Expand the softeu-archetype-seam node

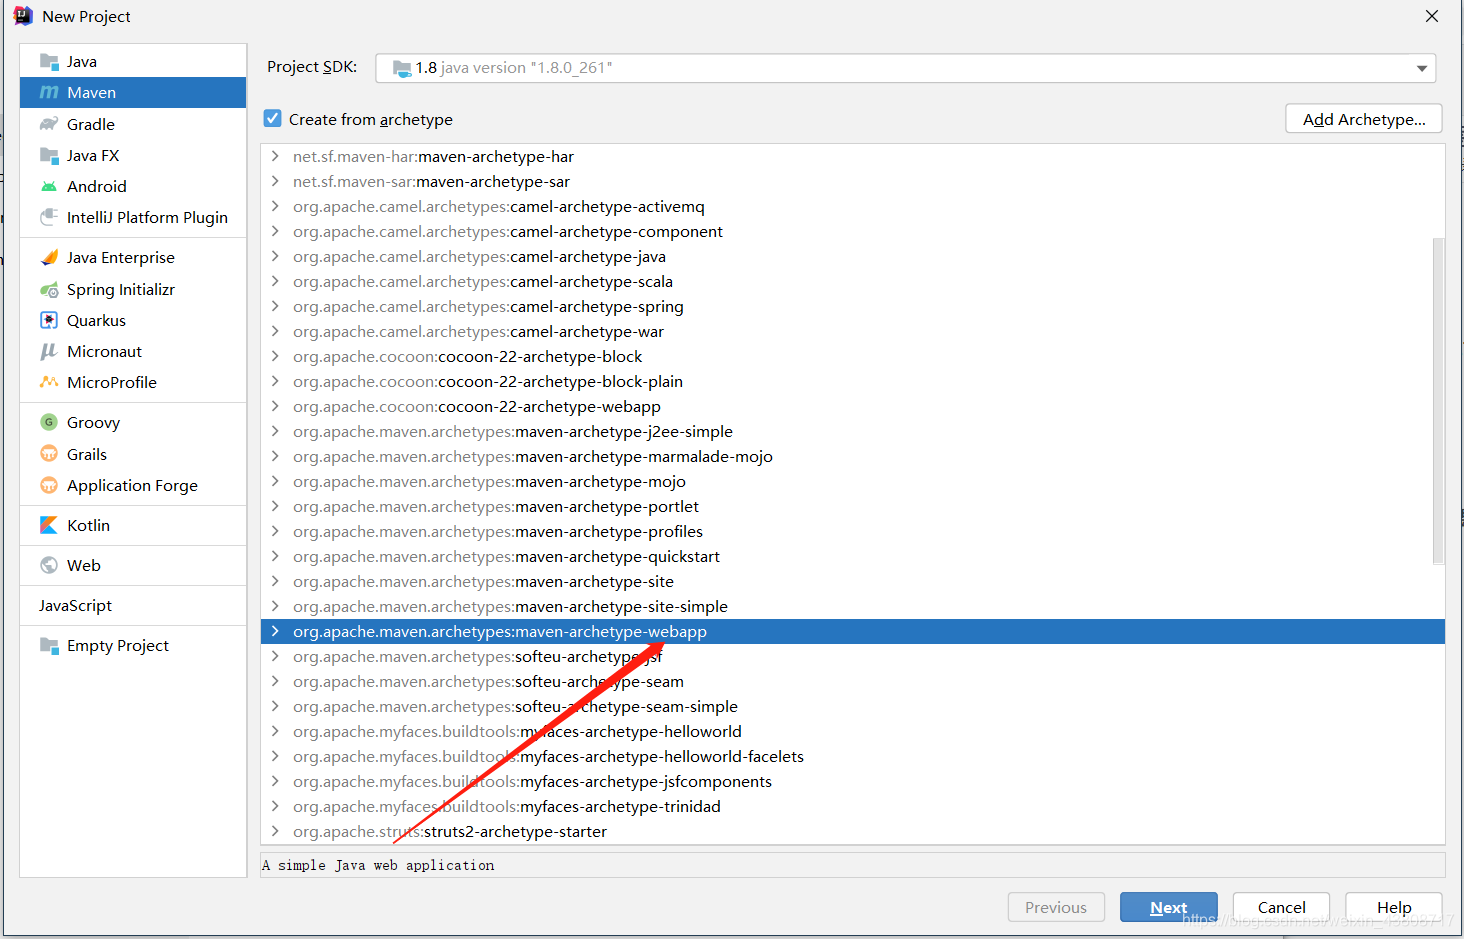point(275,681)
